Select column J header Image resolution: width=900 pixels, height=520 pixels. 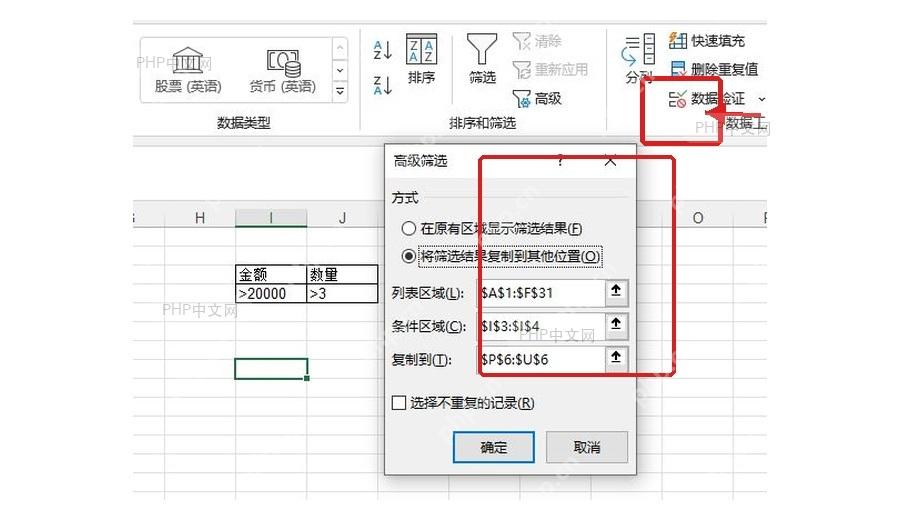pyautogui.click(x=343, y=218)
